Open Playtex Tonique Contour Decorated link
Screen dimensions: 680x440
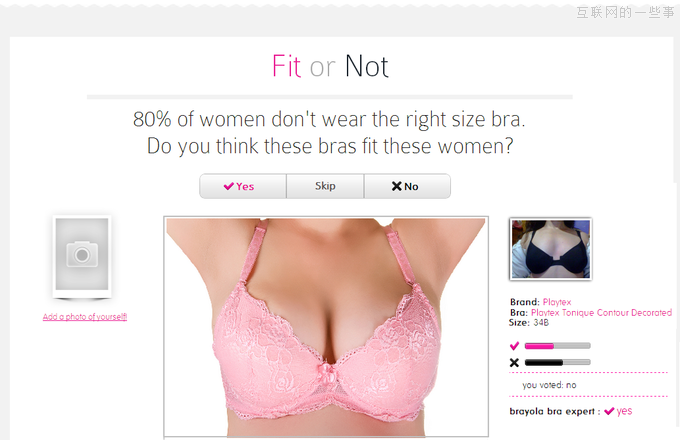602,313
